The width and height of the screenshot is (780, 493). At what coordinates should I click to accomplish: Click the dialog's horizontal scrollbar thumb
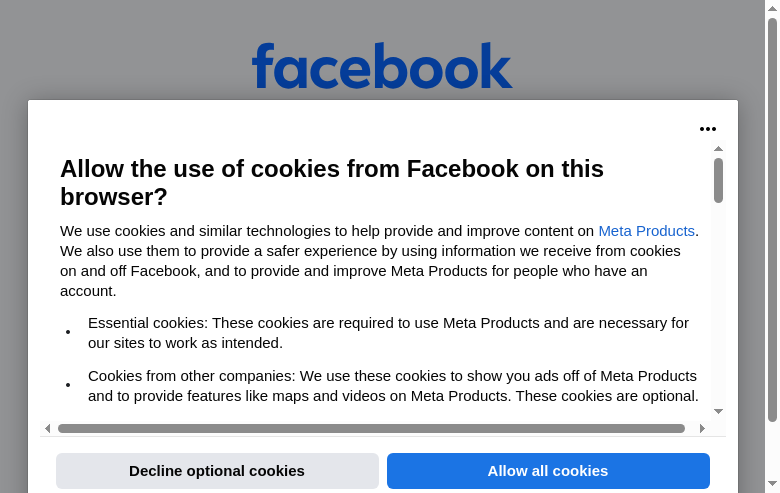click(371, 428)
